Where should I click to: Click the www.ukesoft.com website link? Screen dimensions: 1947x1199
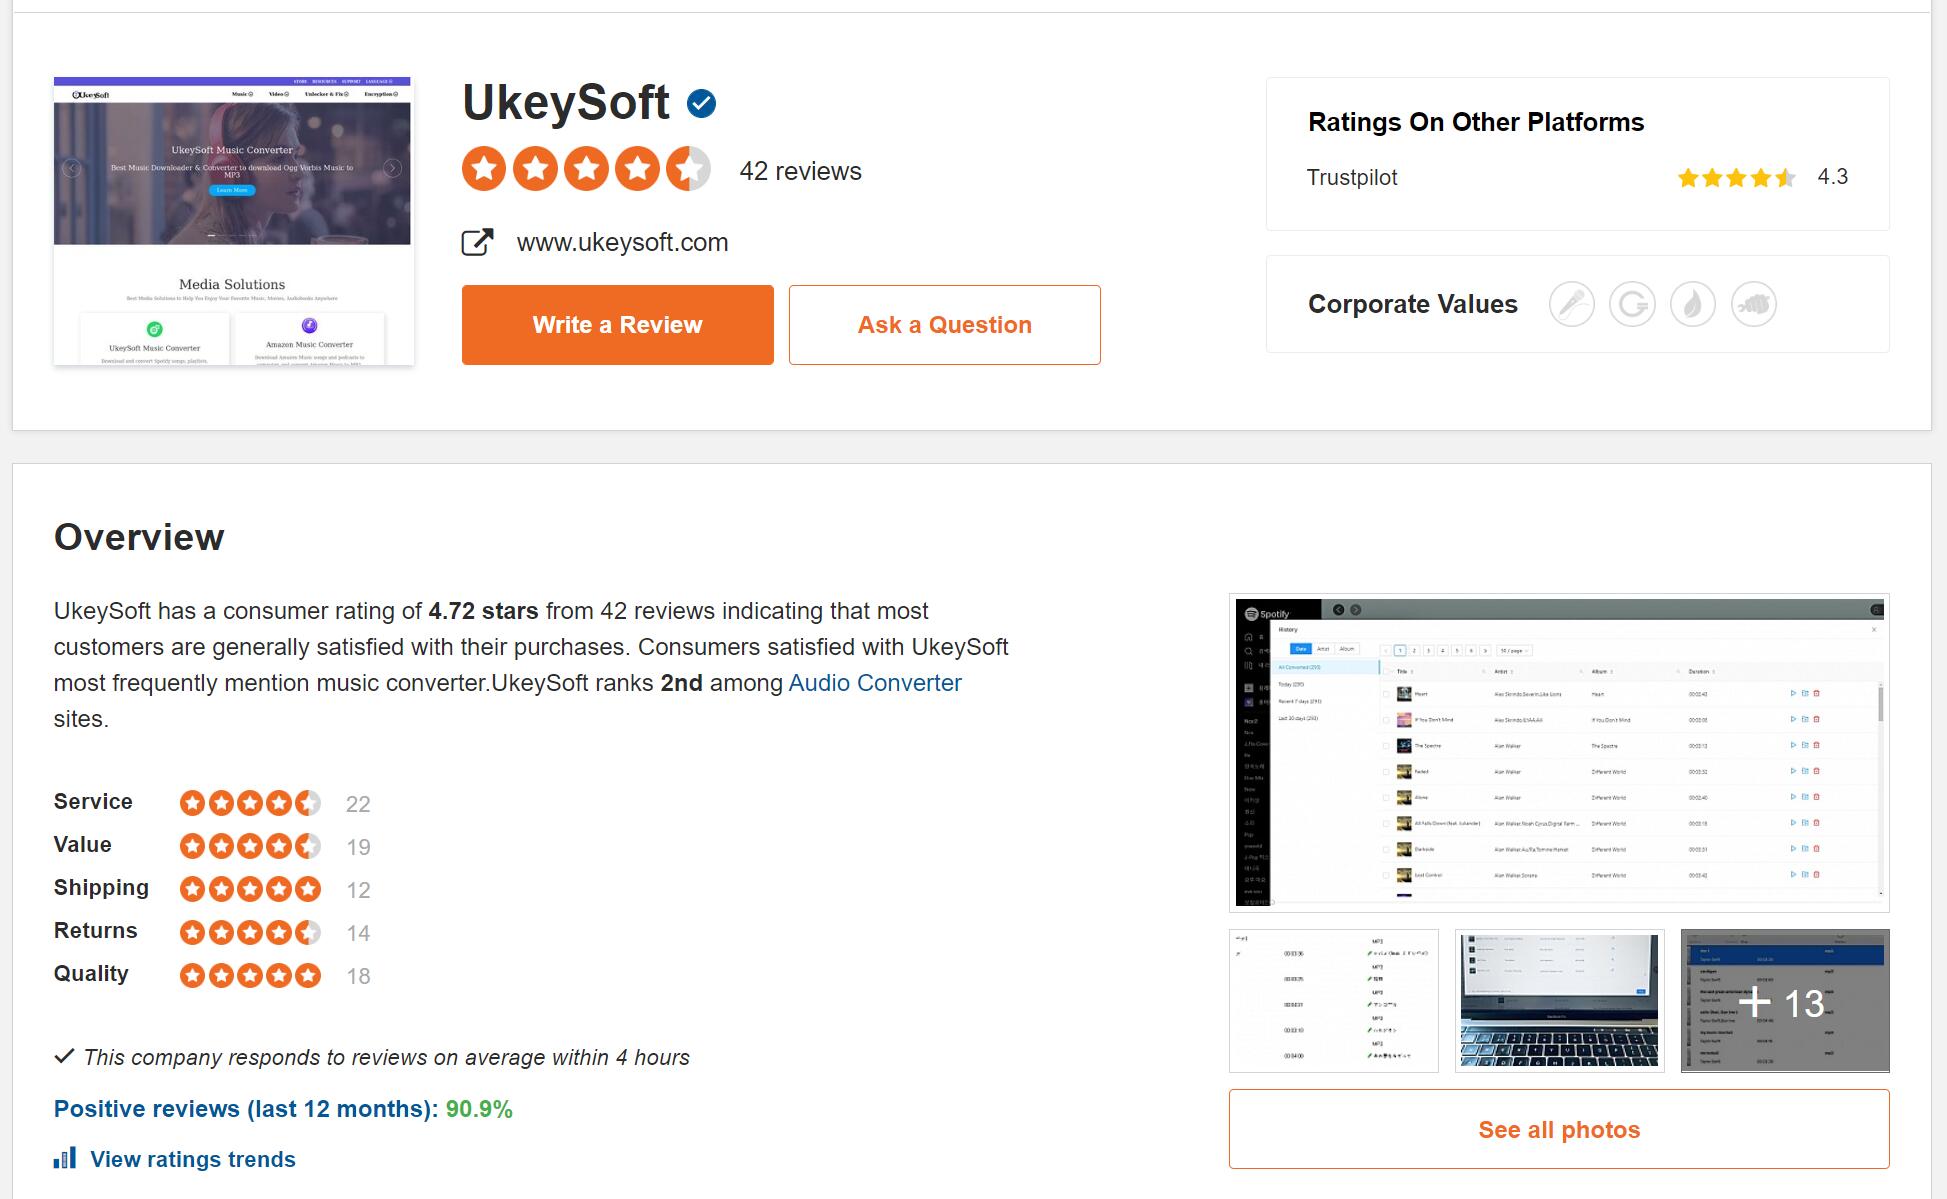coord(622,242)
